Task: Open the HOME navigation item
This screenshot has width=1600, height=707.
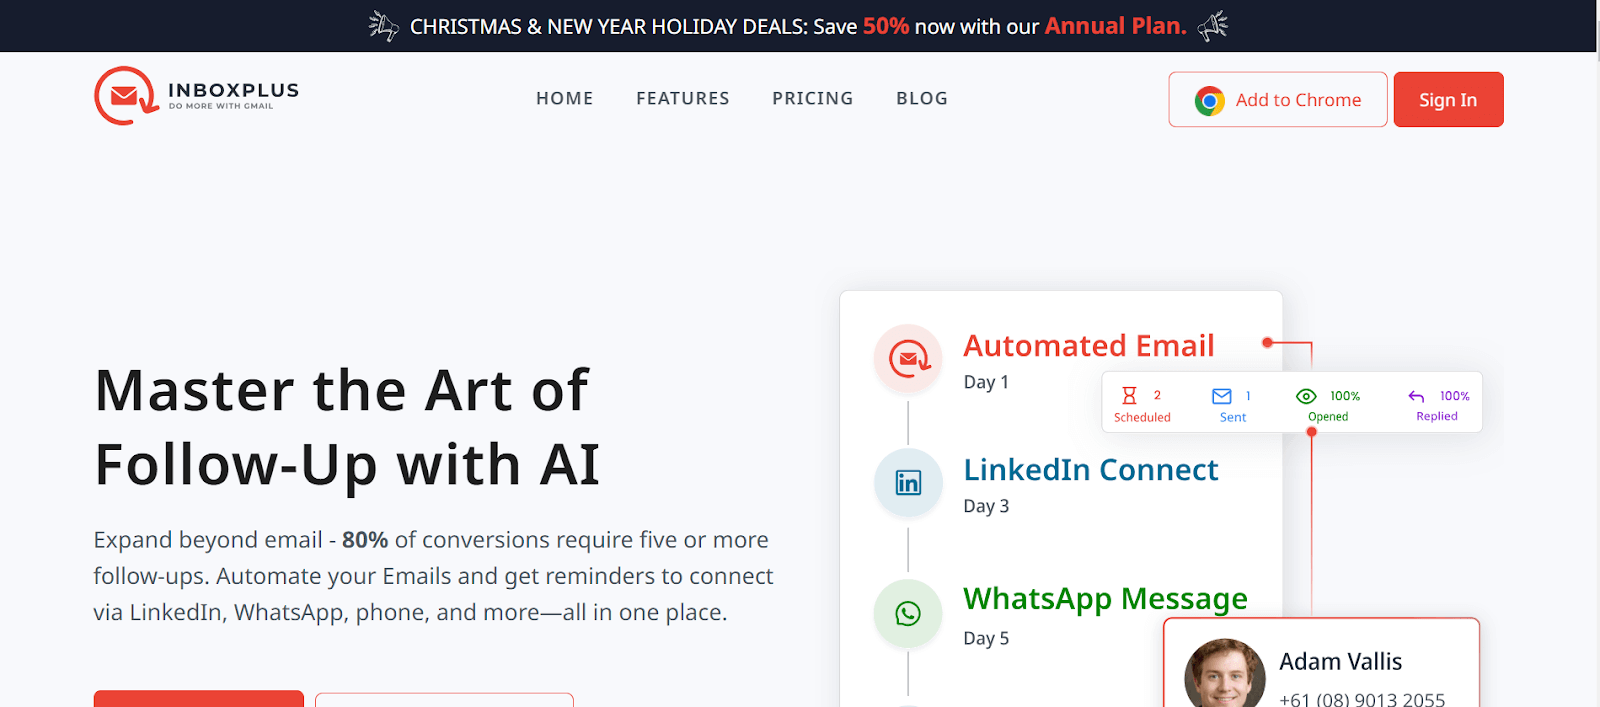Action: coord(564,98)
